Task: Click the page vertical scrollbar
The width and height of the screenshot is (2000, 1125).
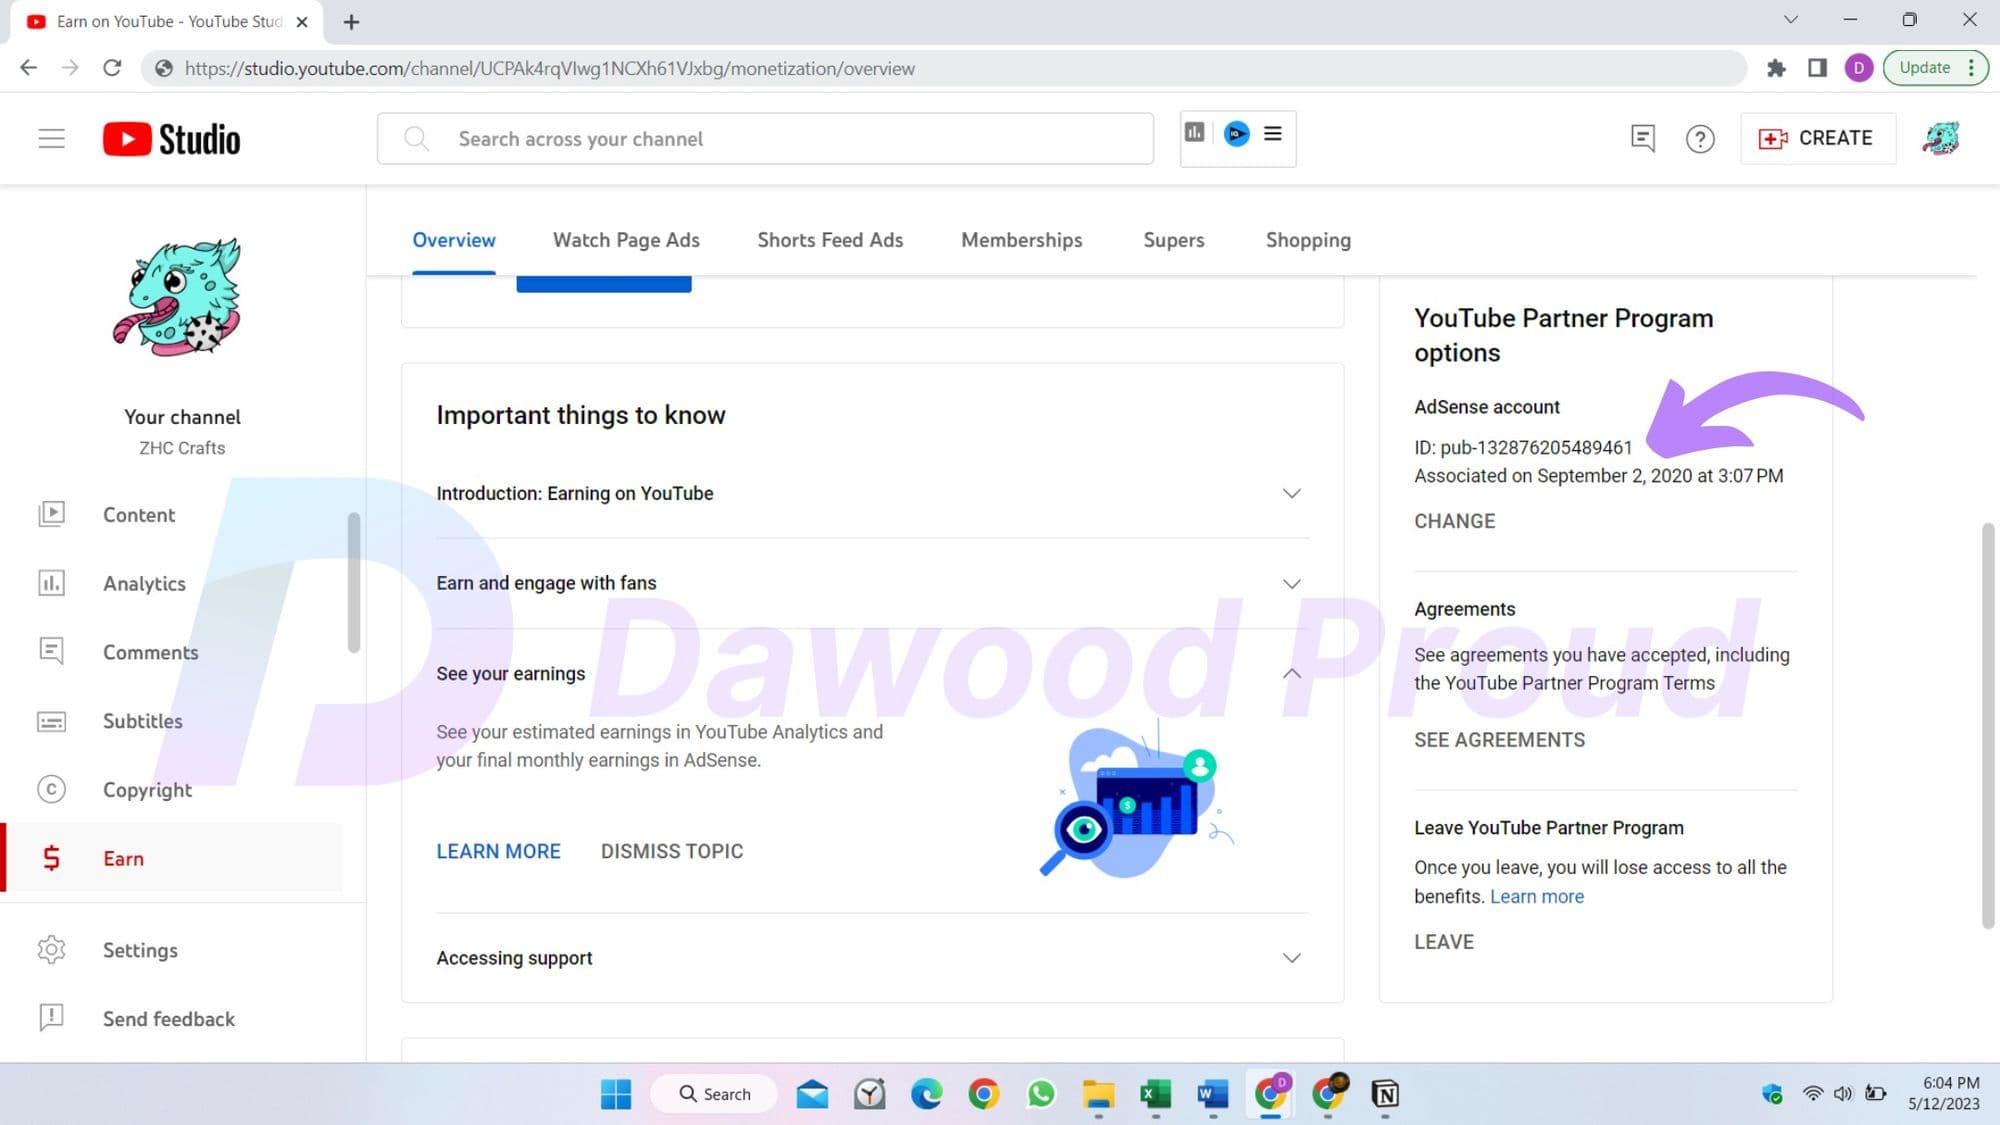Action: tap(1988, 725)
